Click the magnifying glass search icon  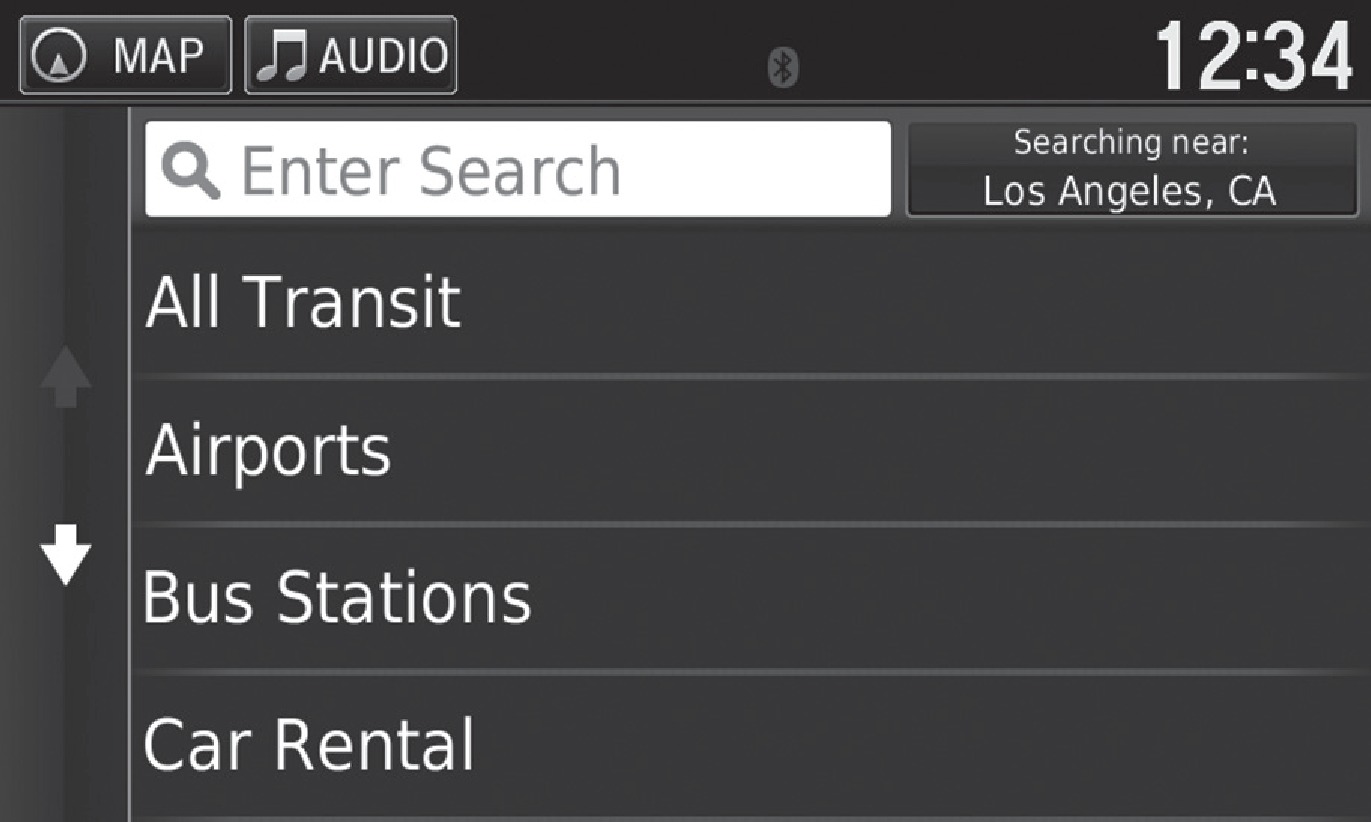190,171
